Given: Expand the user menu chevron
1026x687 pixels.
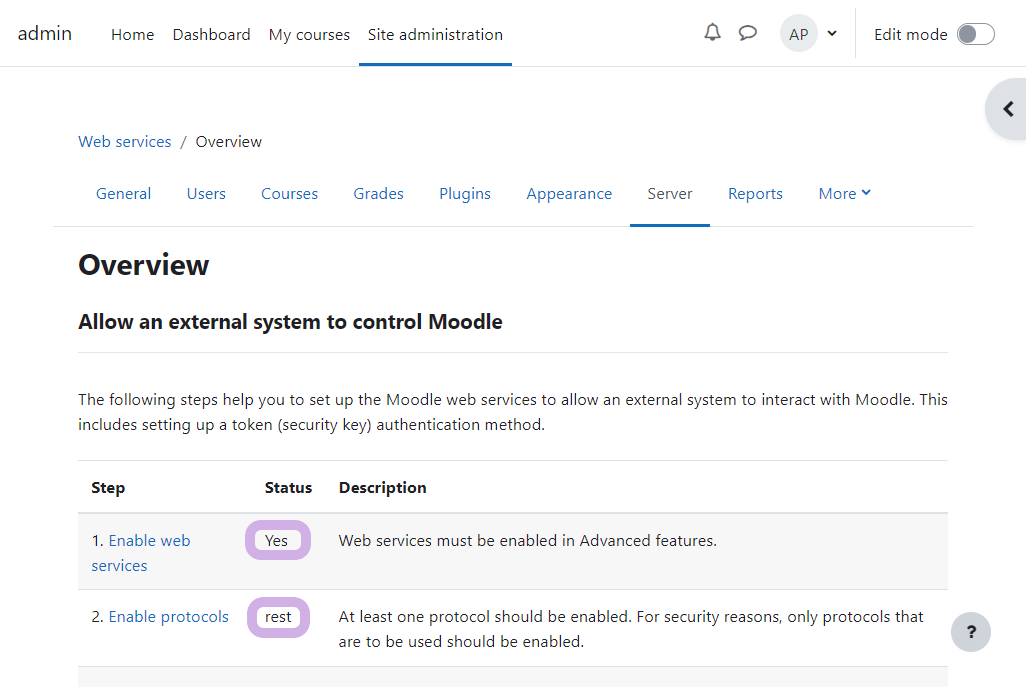Looking at the screenshot, I should point(832,34).
